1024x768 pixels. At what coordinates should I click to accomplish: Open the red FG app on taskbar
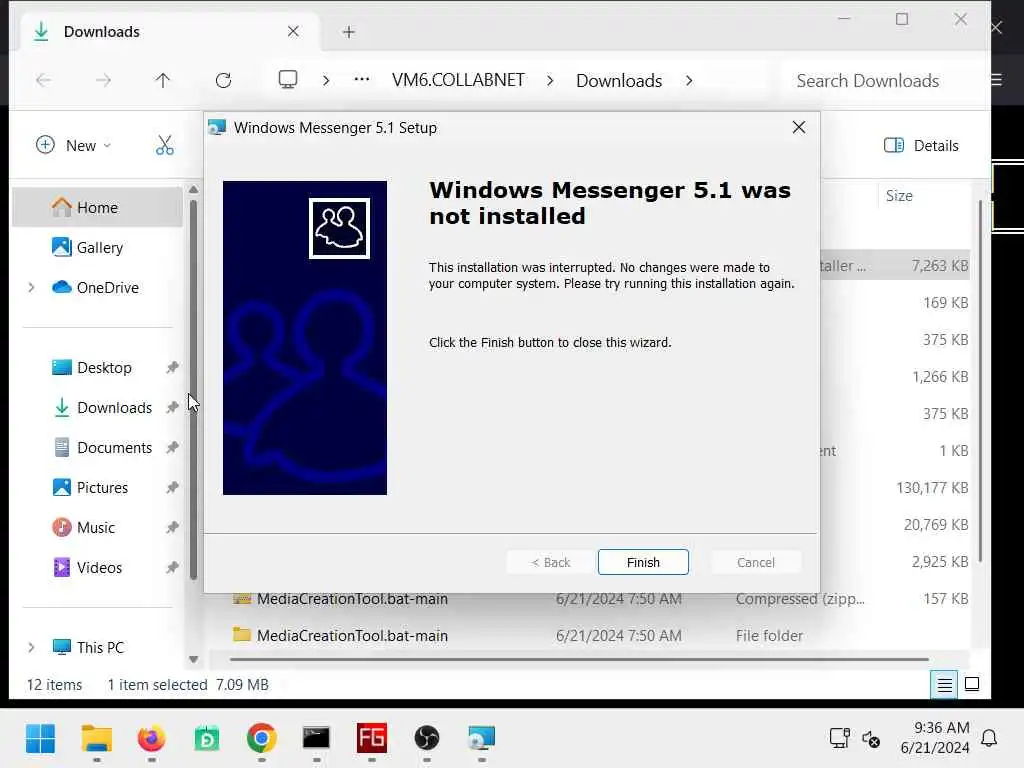click(372, 739)
